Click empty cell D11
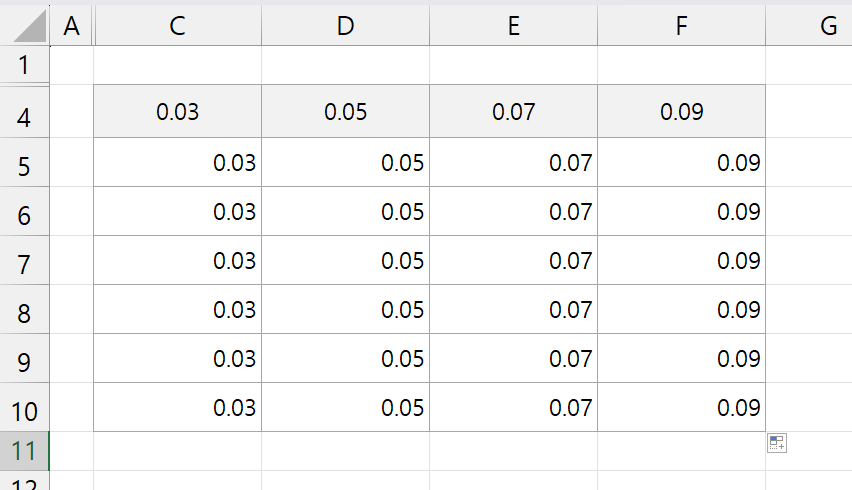This screenshot has height=490, width=852. coord(346,451)
